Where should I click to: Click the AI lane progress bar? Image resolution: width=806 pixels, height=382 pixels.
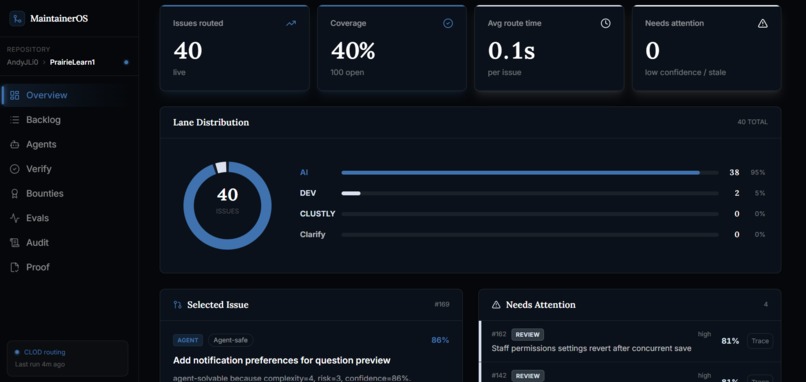pyautogui.click(x=529, y=173)
